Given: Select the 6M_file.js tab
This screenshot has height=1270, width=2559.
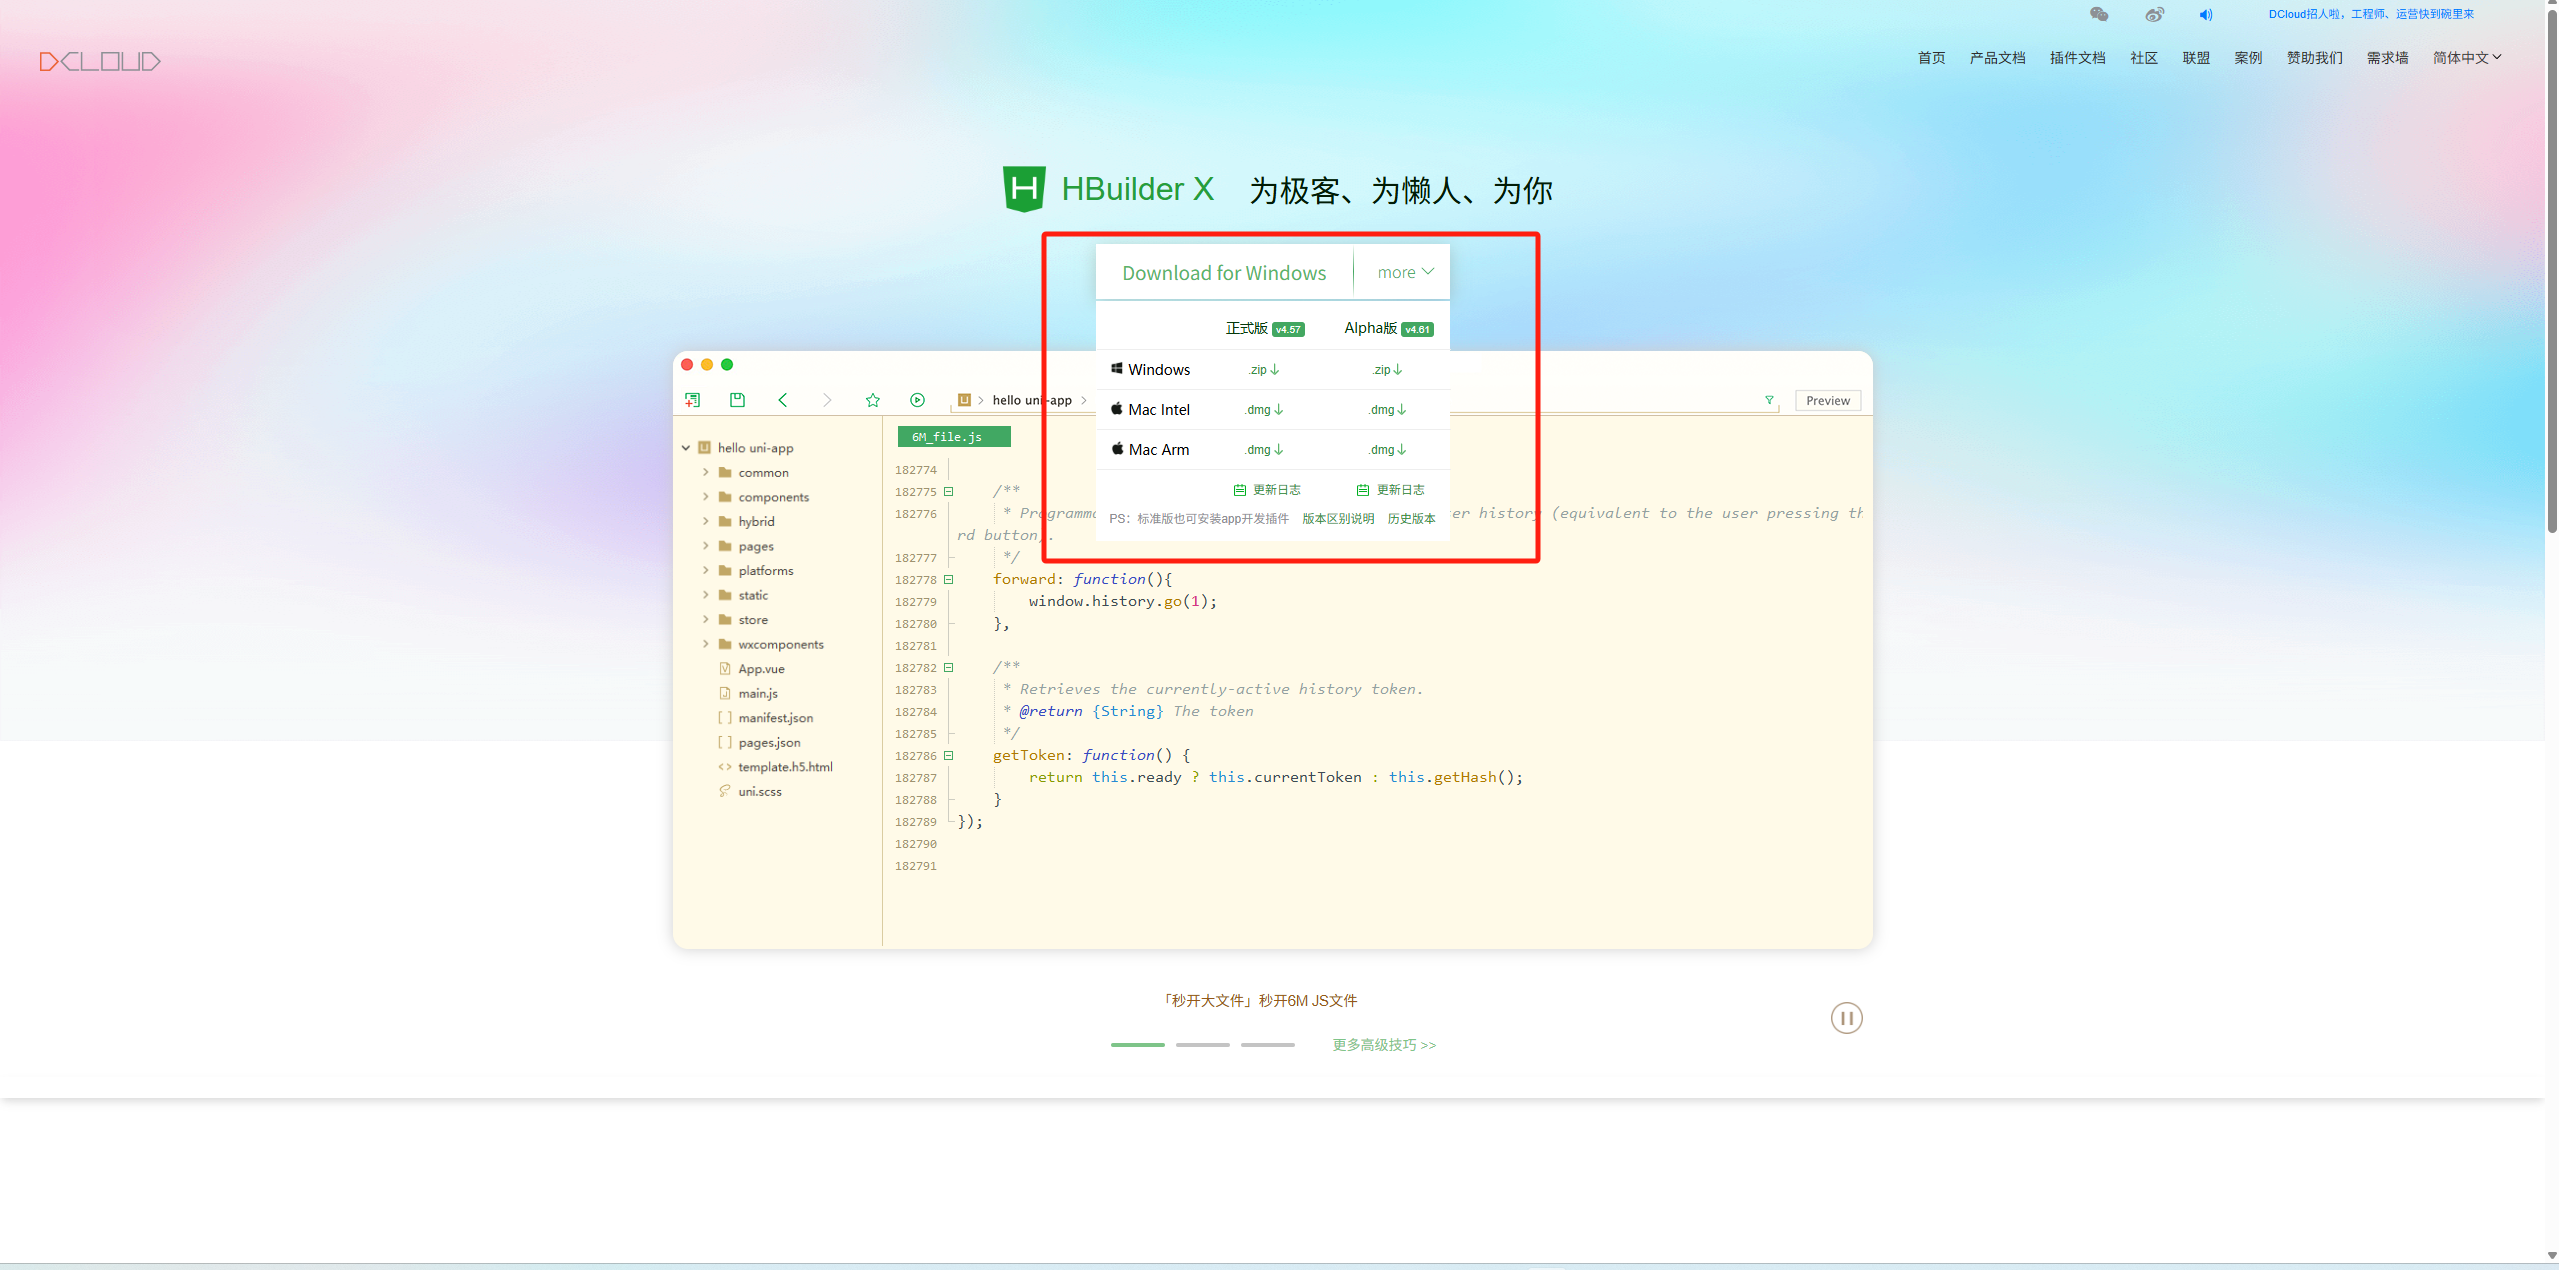Looking at the screenshot, I should coord(954,437).
